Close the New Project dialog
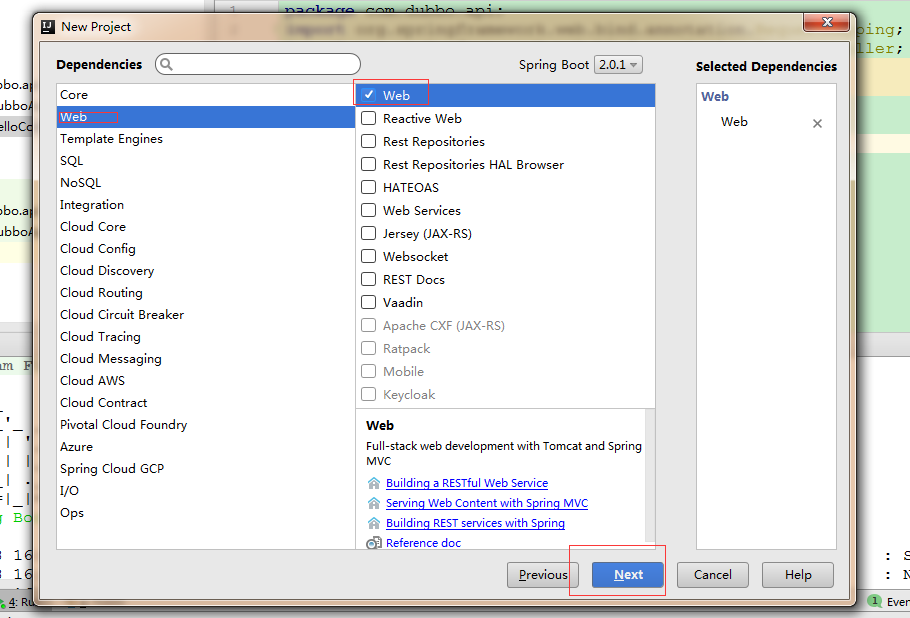This screenshot has width=910, height=618. coord(826,22)
